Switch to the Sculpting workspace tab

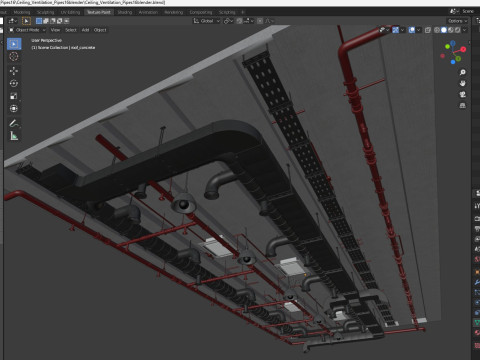click(x=45, y=12)
